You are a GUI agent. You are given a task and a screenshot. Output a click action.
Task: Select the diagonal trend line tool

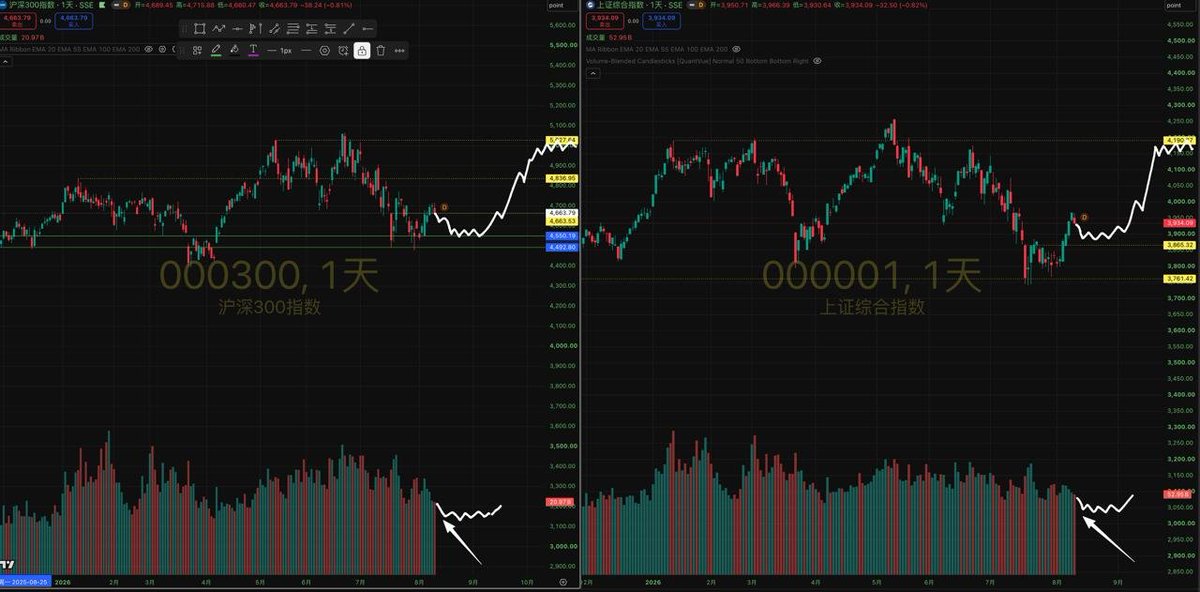click(x=350, y=28)
